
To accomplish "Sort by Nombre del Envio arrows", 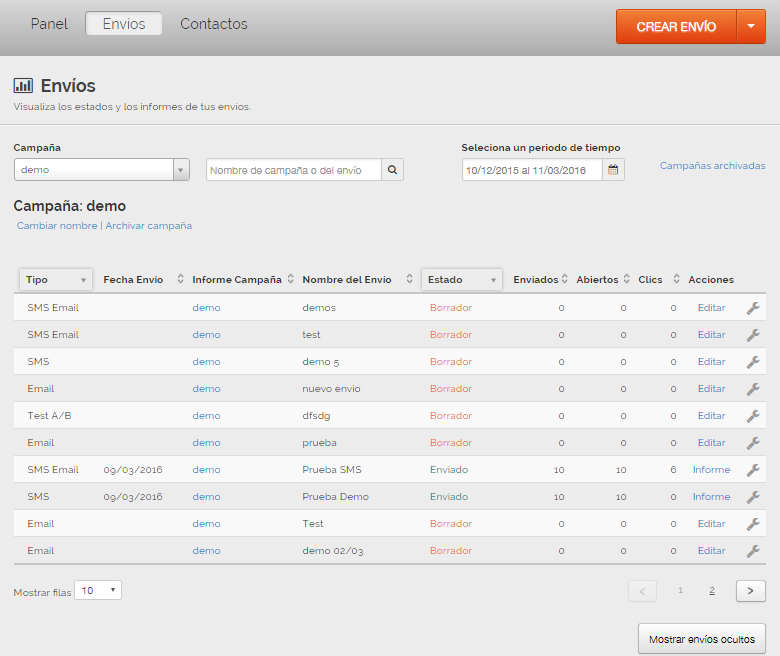I will pyautogui.click(x=409, y=279).
